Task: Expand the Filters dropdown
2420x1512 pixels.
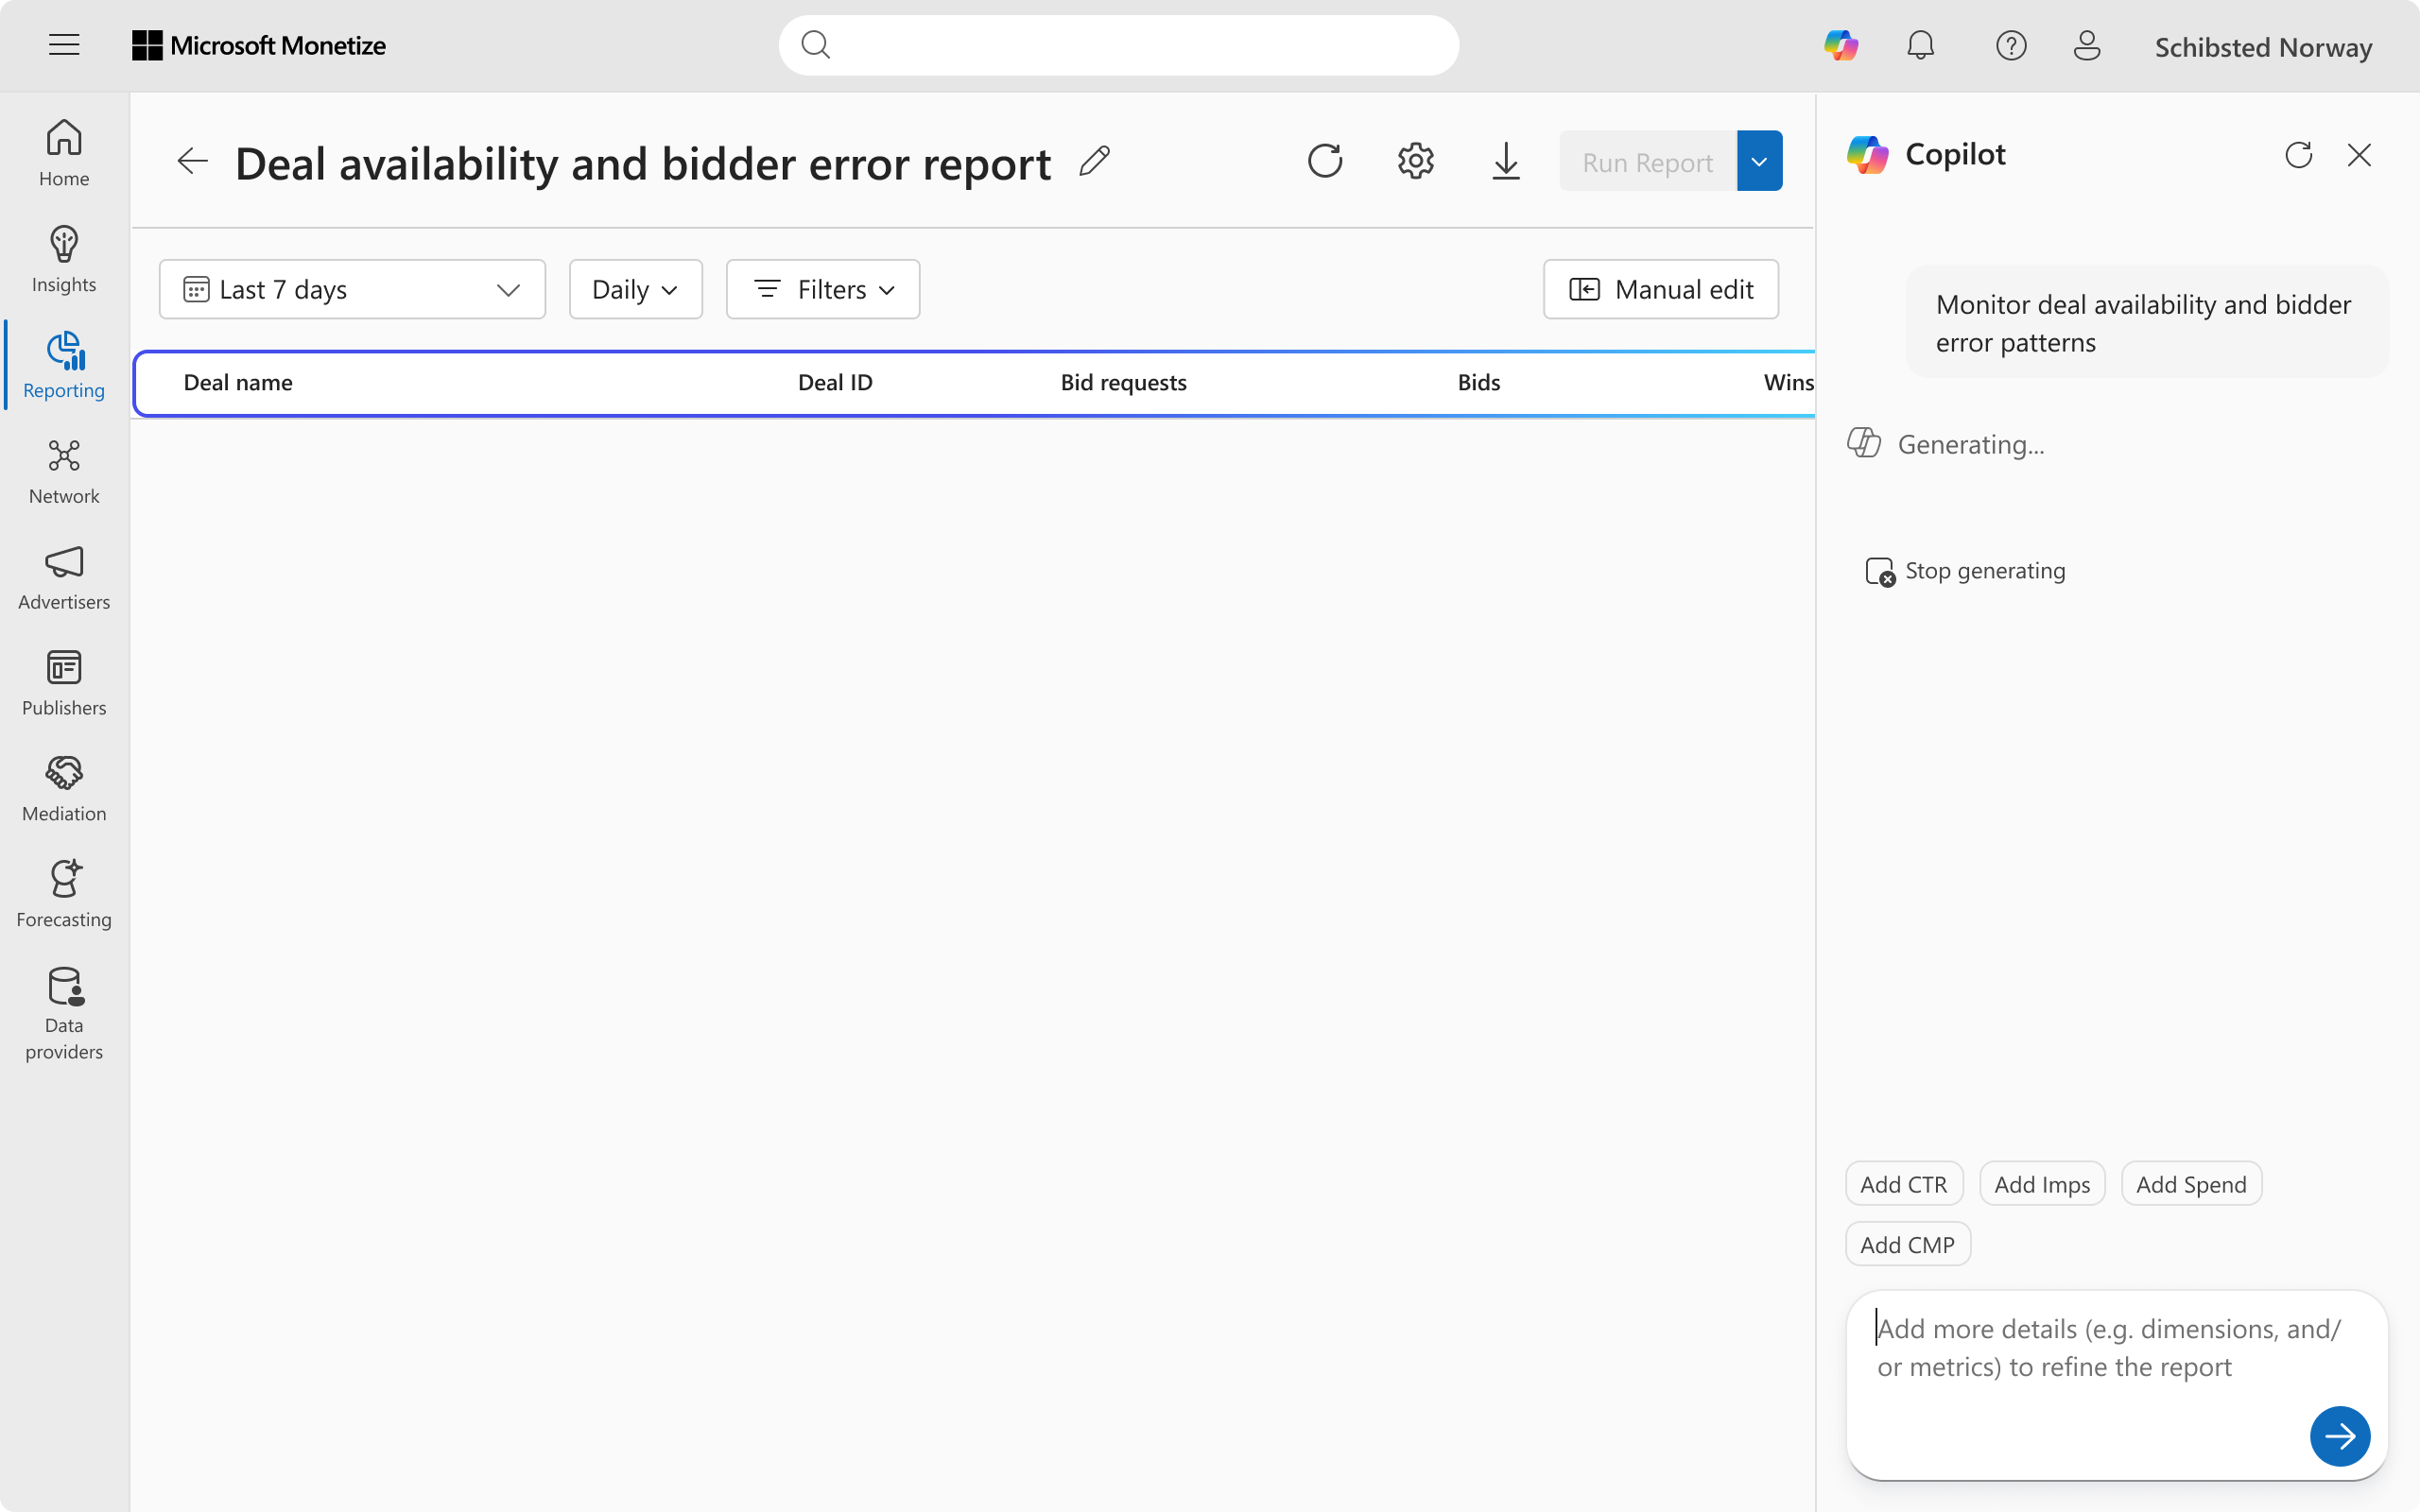Action: point(822,290)
